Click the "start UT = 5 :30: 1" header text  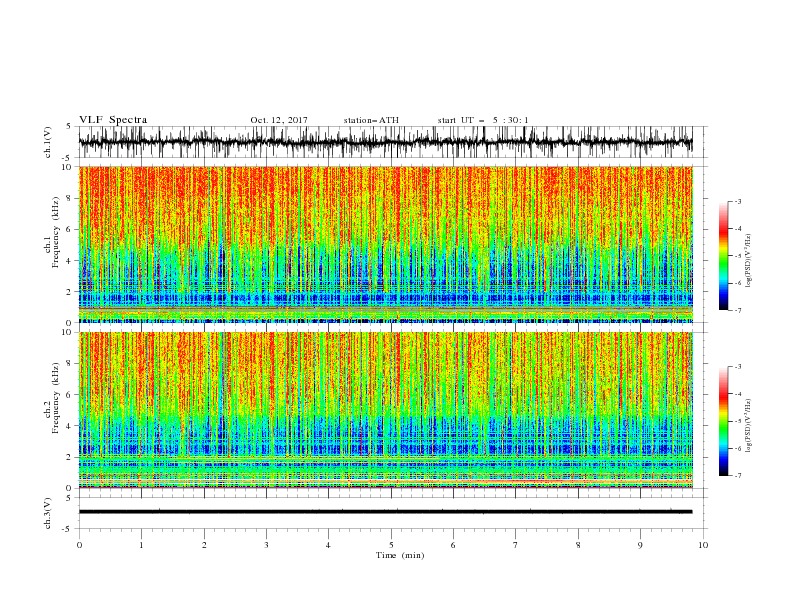click(483, 120)
